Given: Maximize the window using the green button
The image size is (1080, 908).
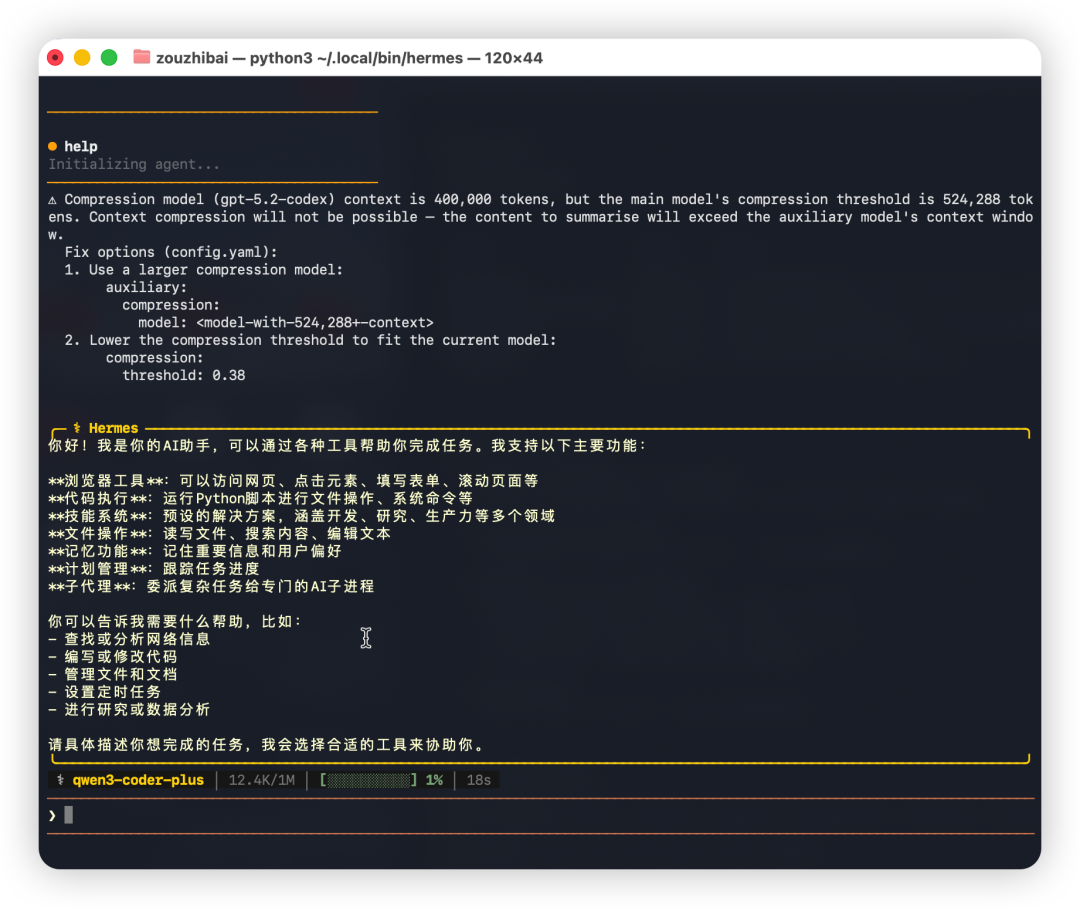Looking at the screenshot, I should (x=109, y=58).
